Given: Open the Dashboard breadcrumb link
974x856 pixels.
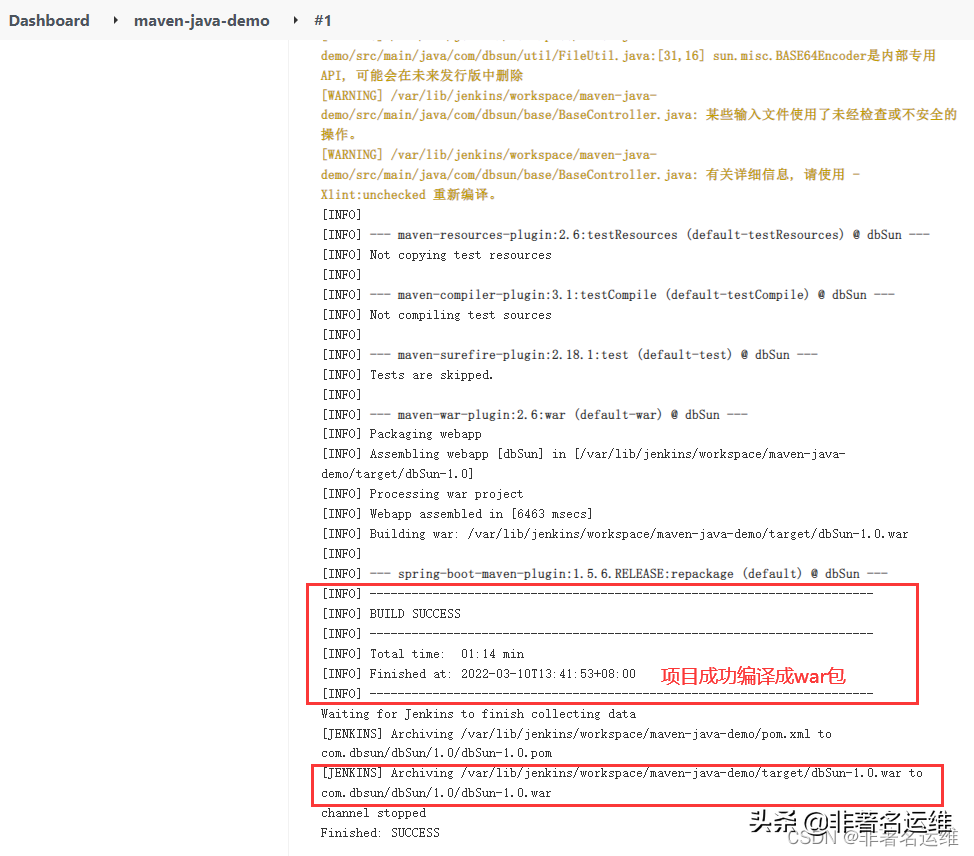Looking at the screenshot, I should [48, 20].
